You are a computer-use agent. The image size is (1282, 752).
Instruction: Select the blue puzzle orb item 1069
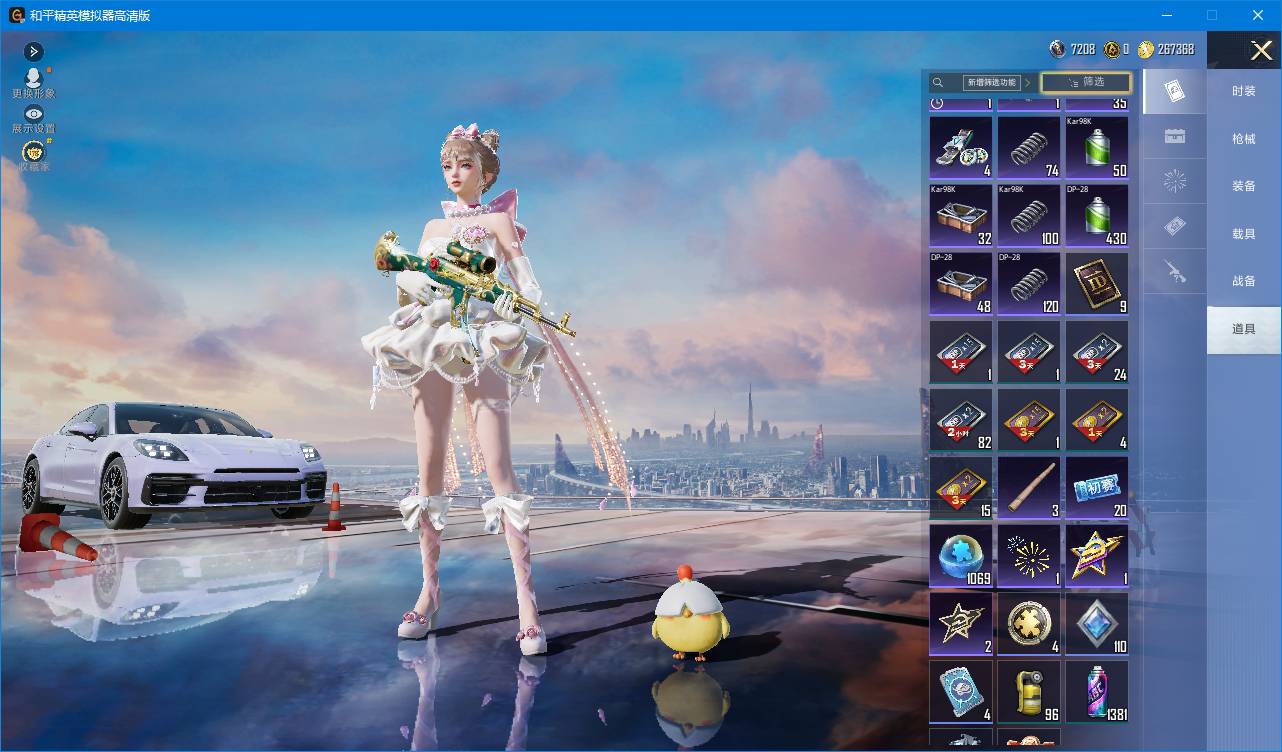click(961, 556)
